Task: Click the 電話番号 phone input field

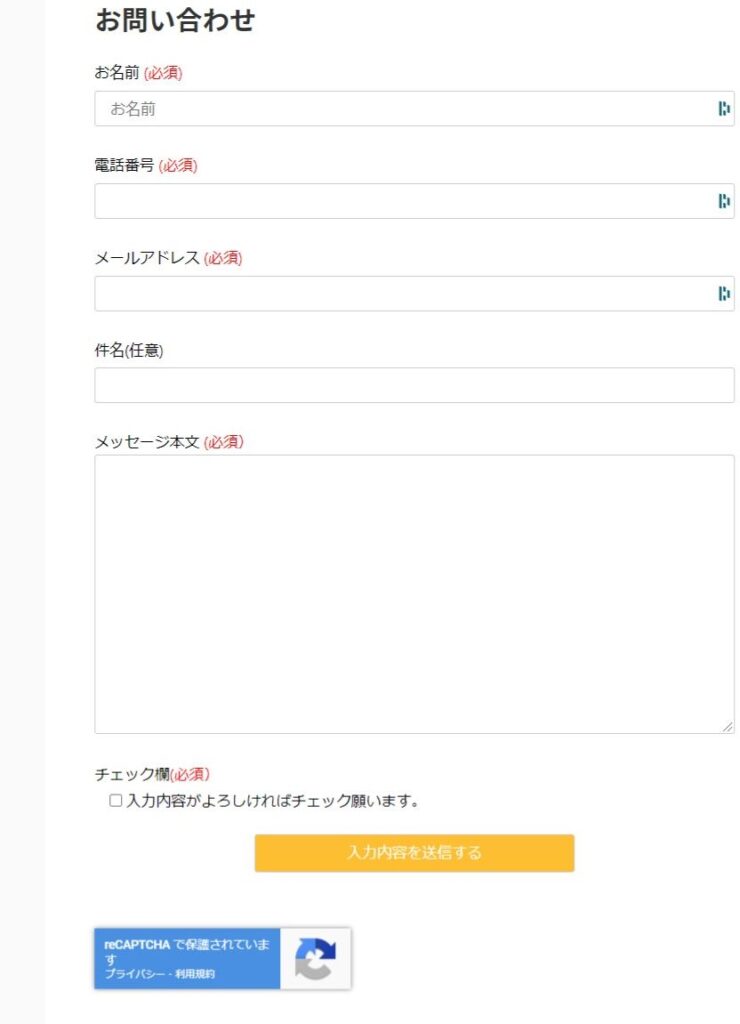Action: [x=400, y=199]
